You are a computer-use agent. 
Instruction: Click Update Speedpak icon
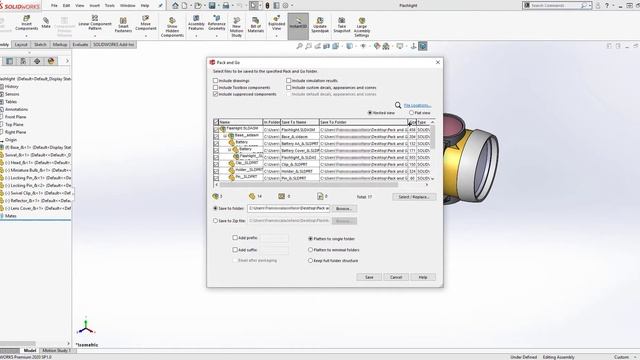pyautogui.click(x=320, y=25)
